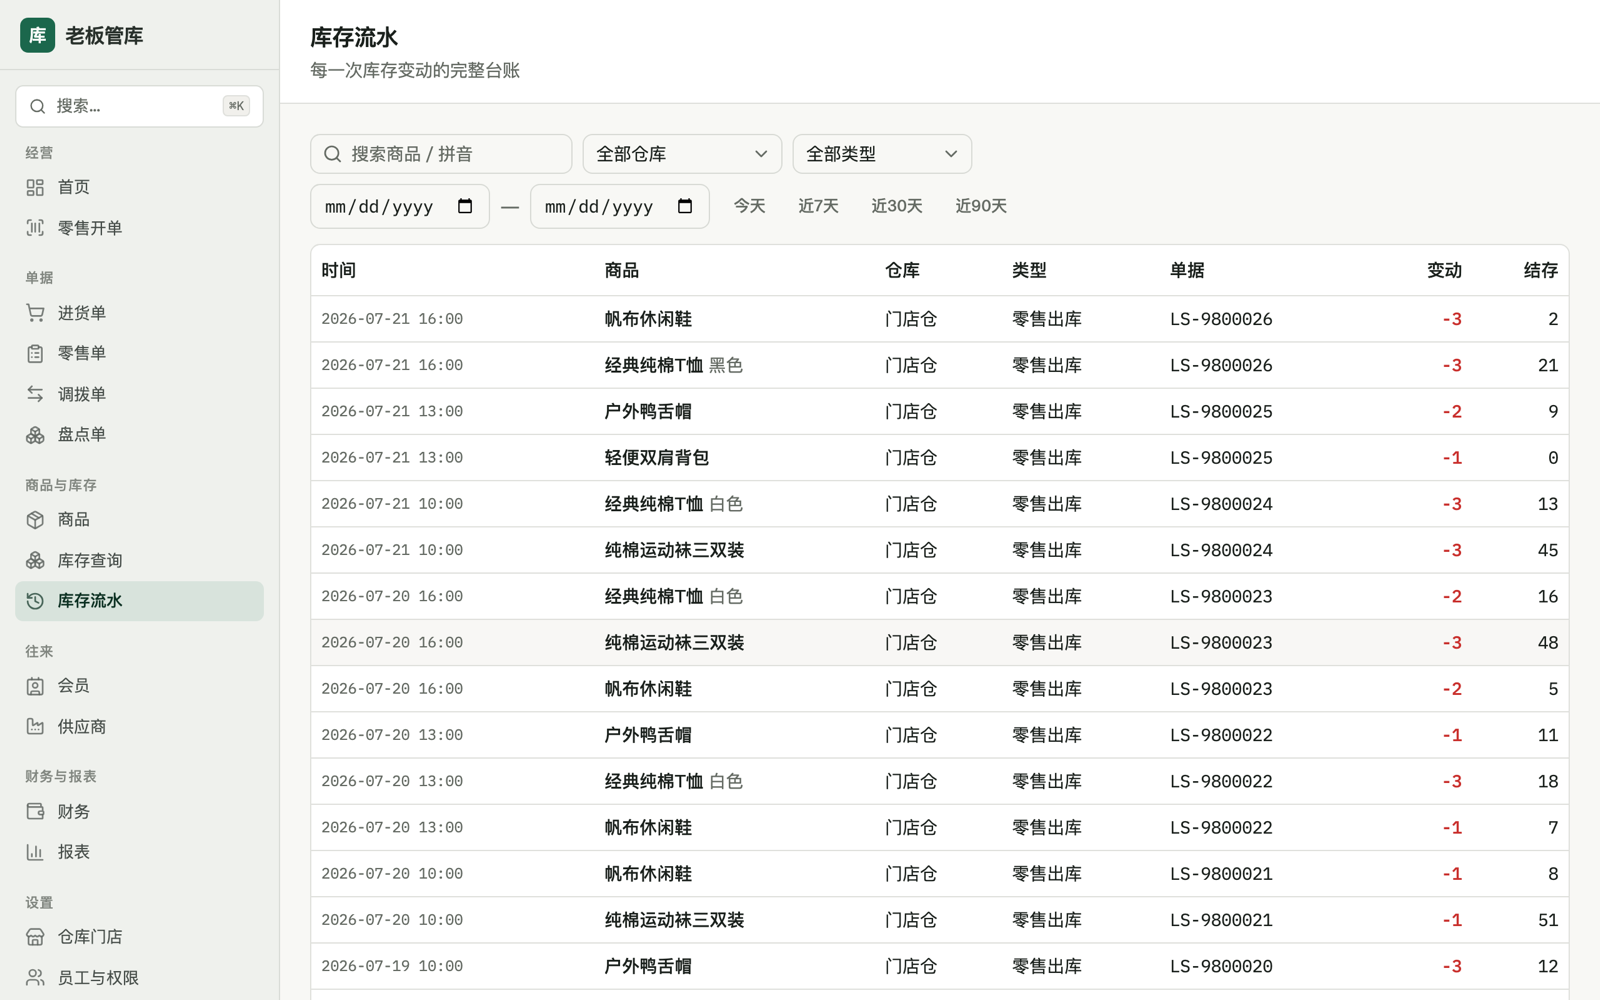The width and height of the screenshot is (1600, 1000).
Task: Navigate to 会员 page
Action: tap(139, 686)
